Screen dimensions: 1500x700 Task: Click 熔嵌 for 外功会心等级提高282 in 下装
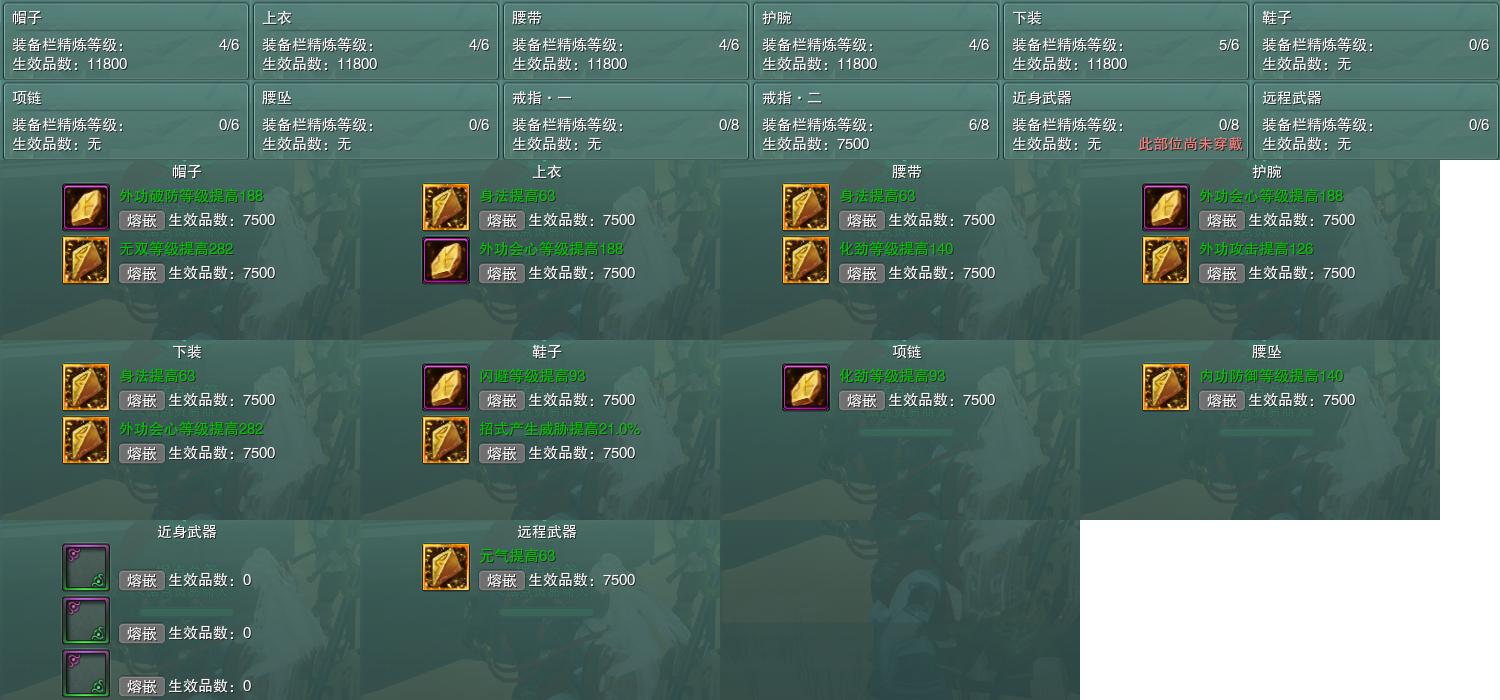tap(142, 454)
